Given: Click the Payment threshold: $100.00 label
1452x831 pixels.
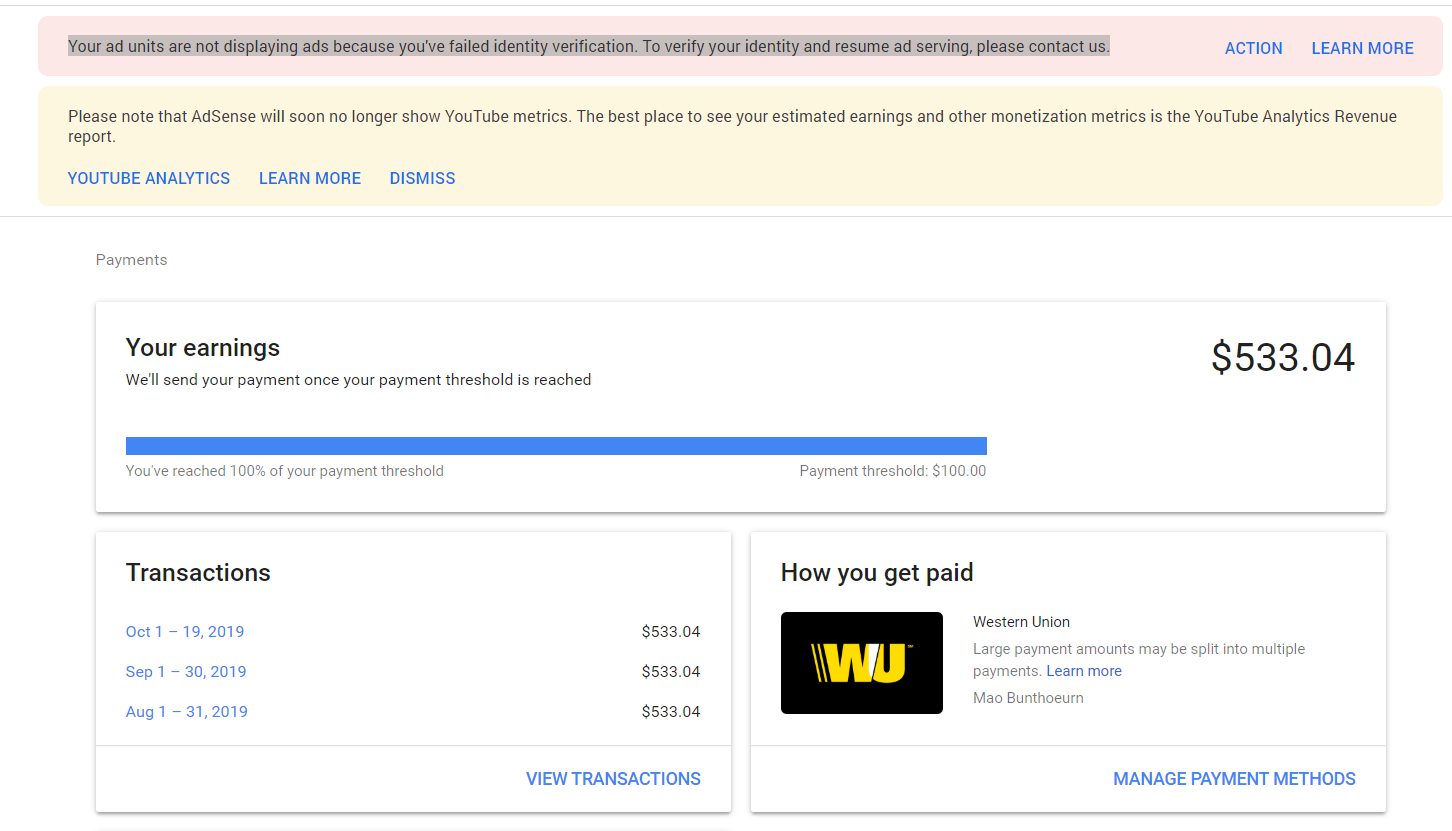Looking at the screenshot, I should pos(893,471).
